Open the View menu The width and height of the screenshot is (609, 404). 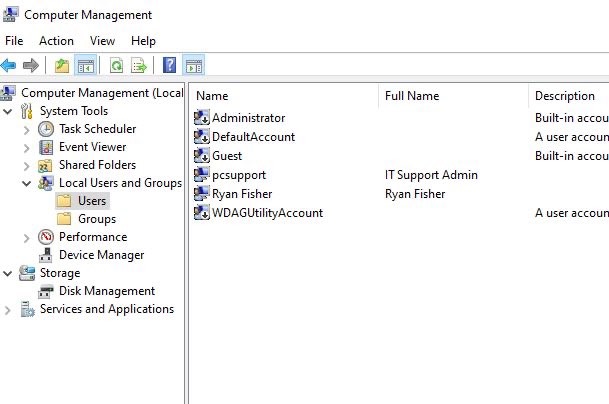(103, 41)
